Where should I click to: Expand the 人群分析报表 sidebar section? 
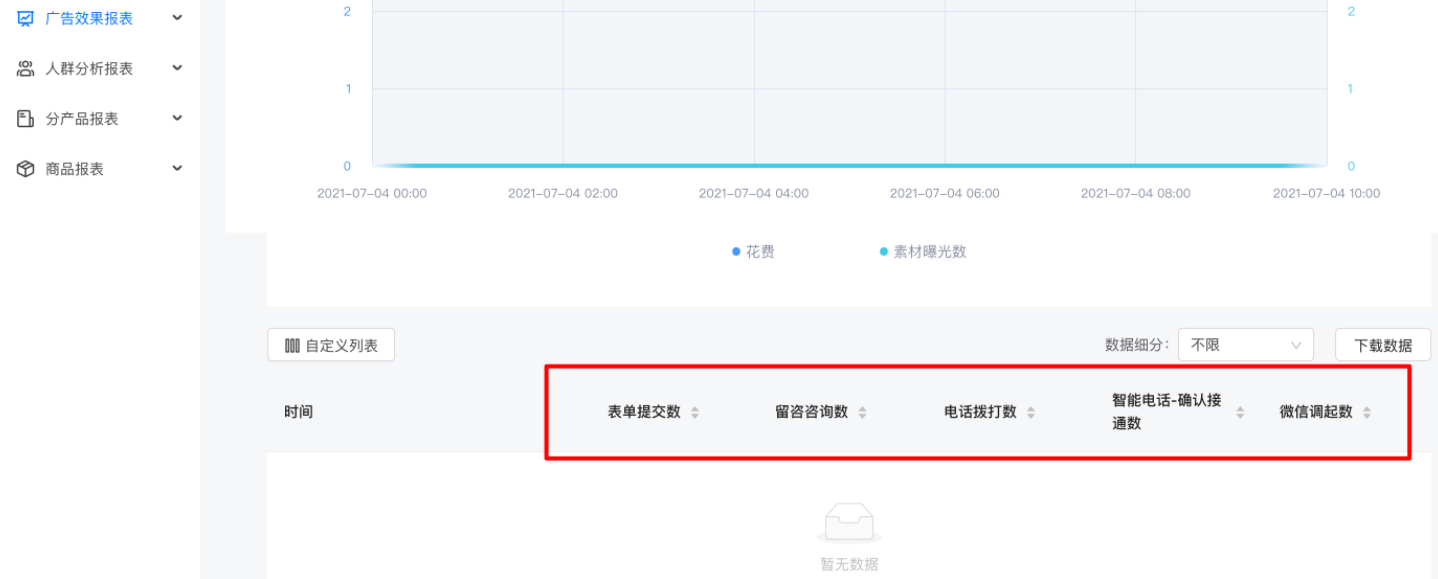[x=177, y=68]
